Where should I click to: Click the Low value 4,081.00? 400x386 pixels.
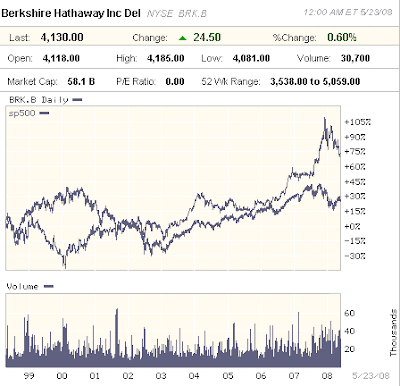(251, 58)
